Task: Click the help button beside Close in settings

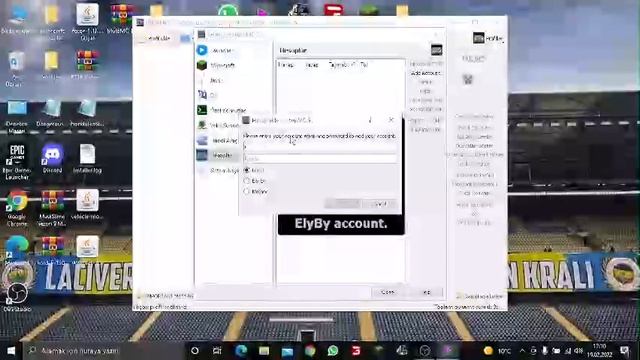Action: [427, 292]
